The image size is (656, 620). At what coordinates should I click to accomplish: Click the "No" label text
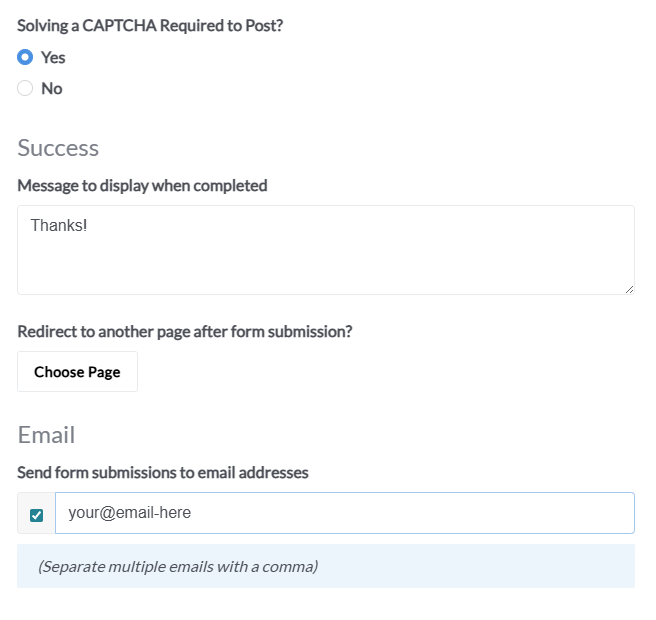pos(52,88)
